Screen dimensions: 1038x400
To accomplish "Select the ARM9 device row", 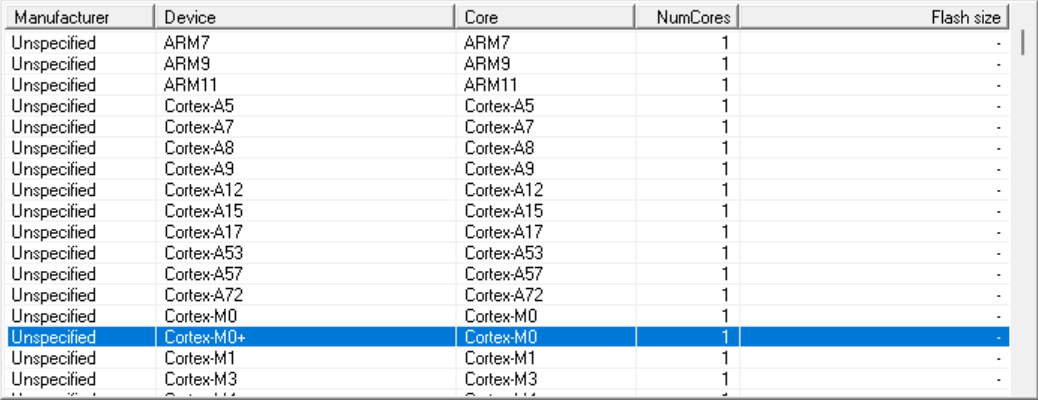I will (x=508, y=65).
